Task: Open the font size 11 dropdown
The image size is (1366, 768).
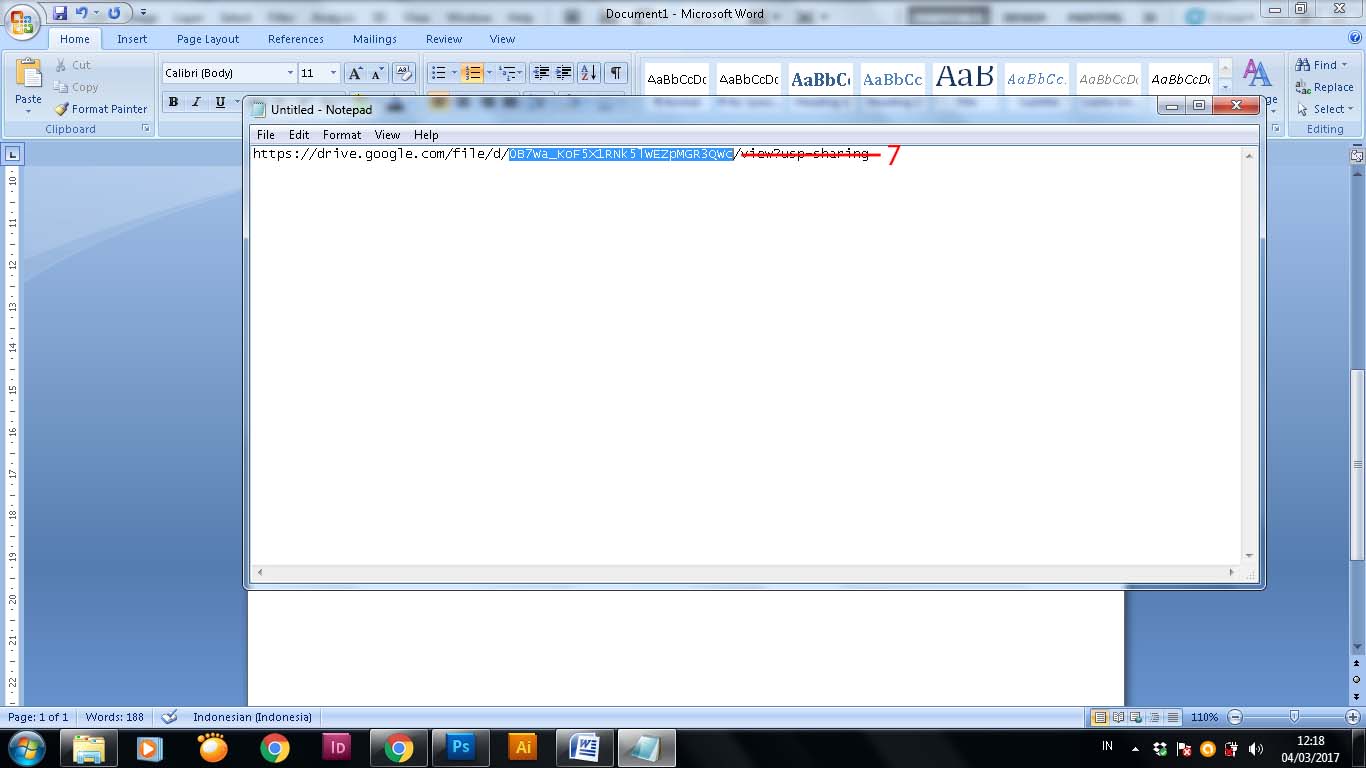Action: point(334,73)
